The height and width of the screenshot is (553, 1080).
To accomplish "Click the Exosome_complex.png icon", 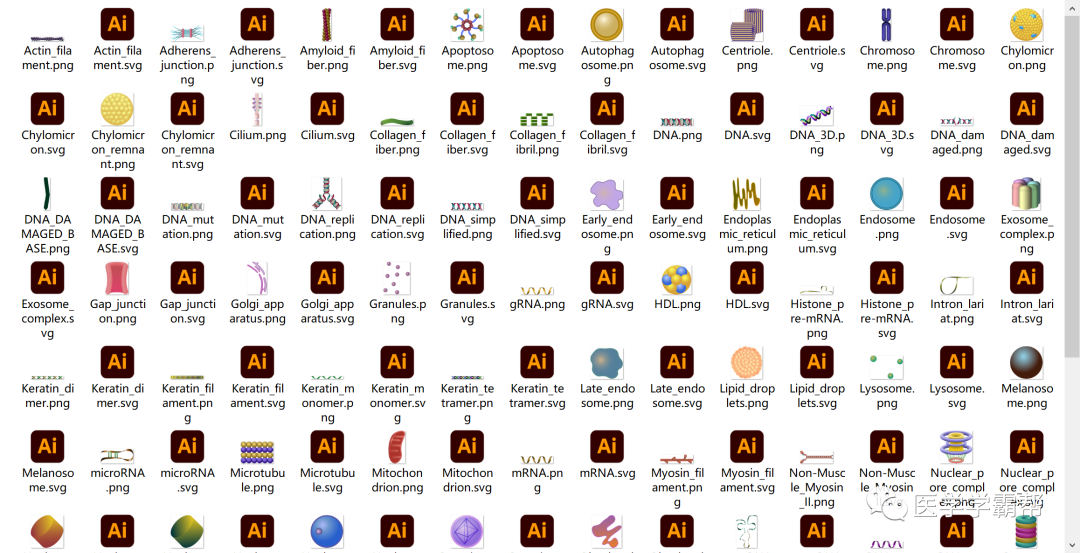I will click(1027, 194).
